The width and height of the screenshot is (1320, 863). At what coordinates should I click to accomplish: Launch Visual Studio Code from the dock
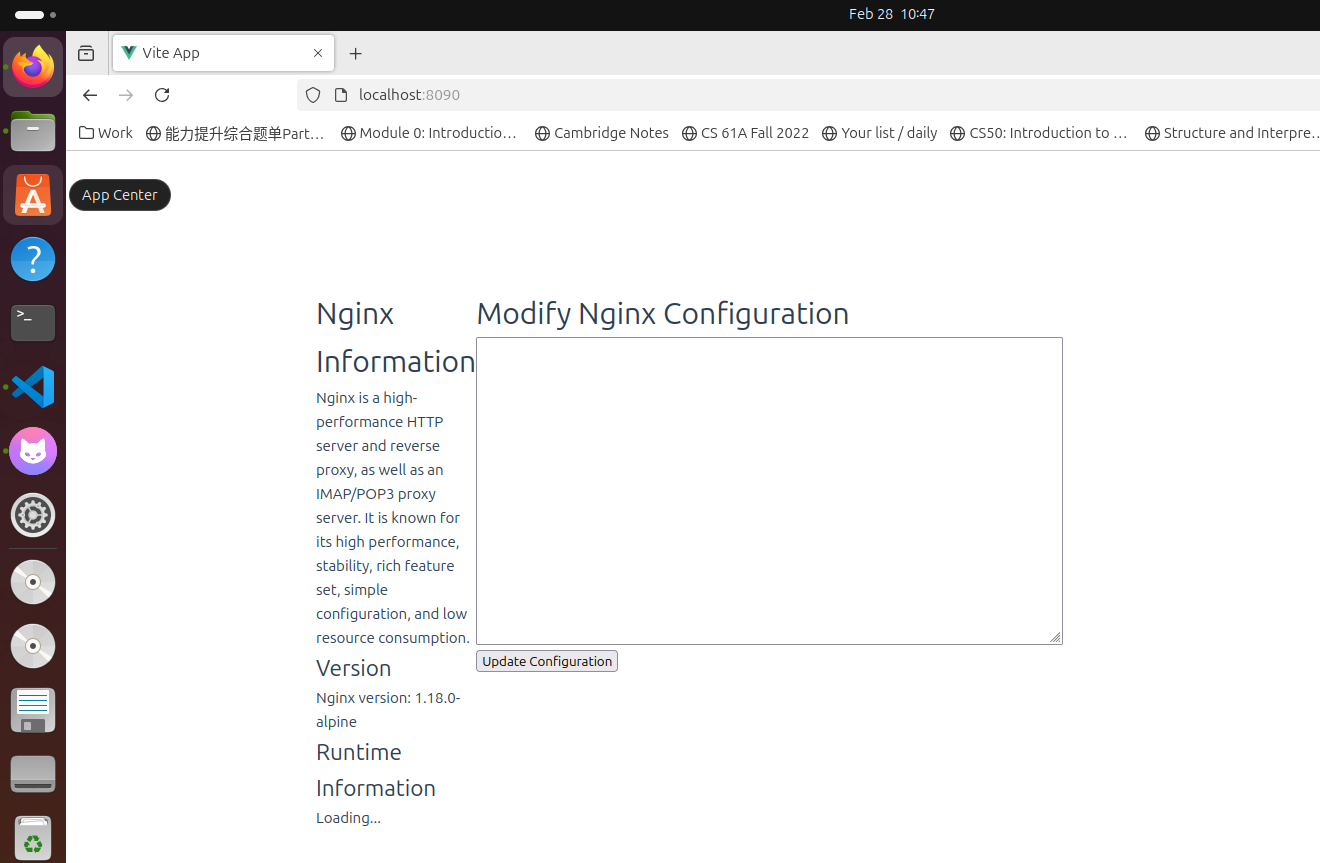pos(33,387)
